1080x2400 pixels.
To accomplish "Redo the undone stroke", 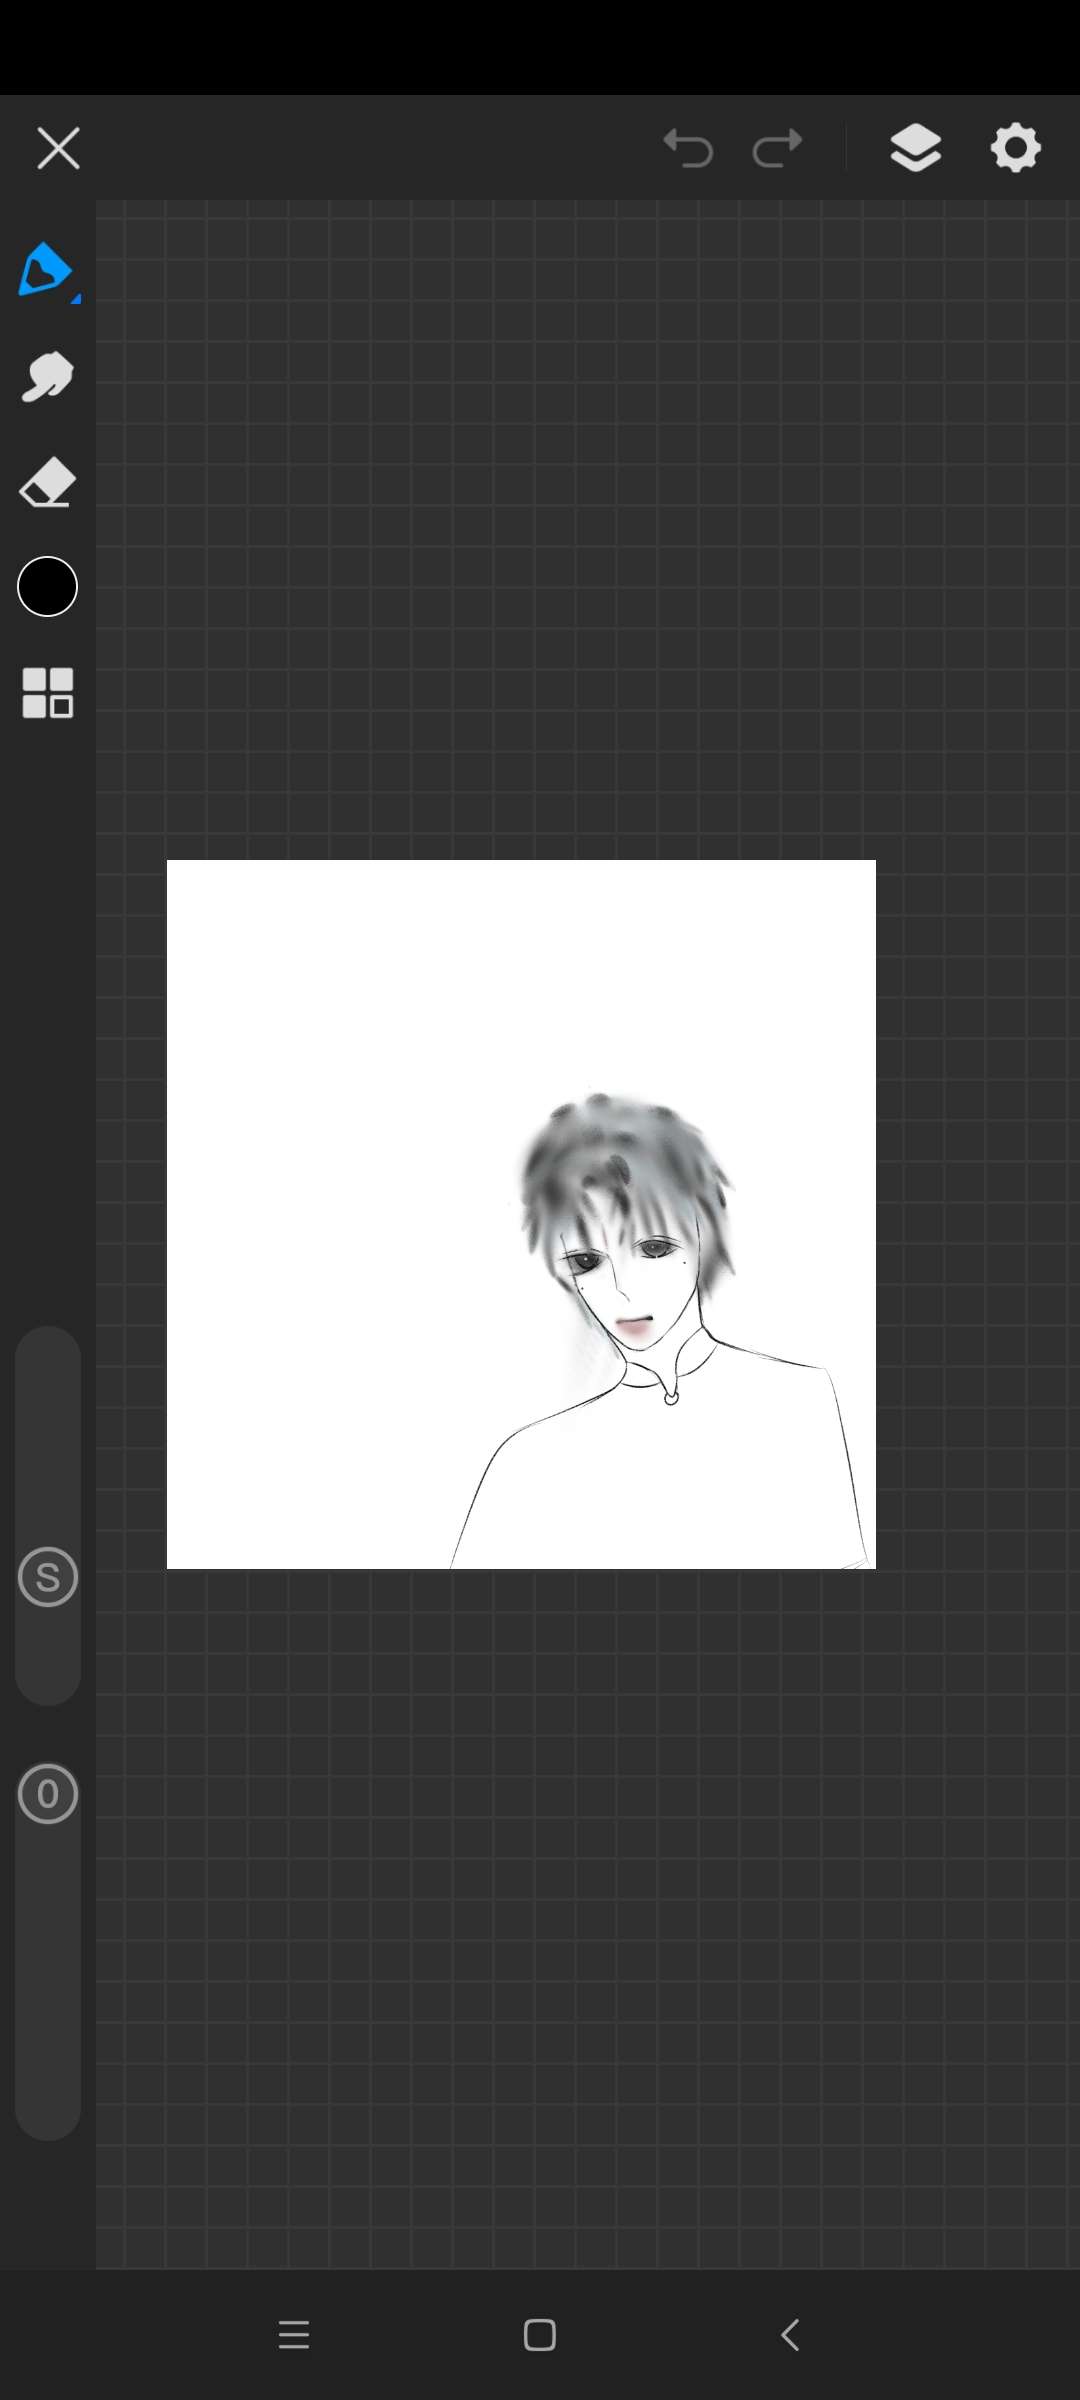I will [777, 149].
